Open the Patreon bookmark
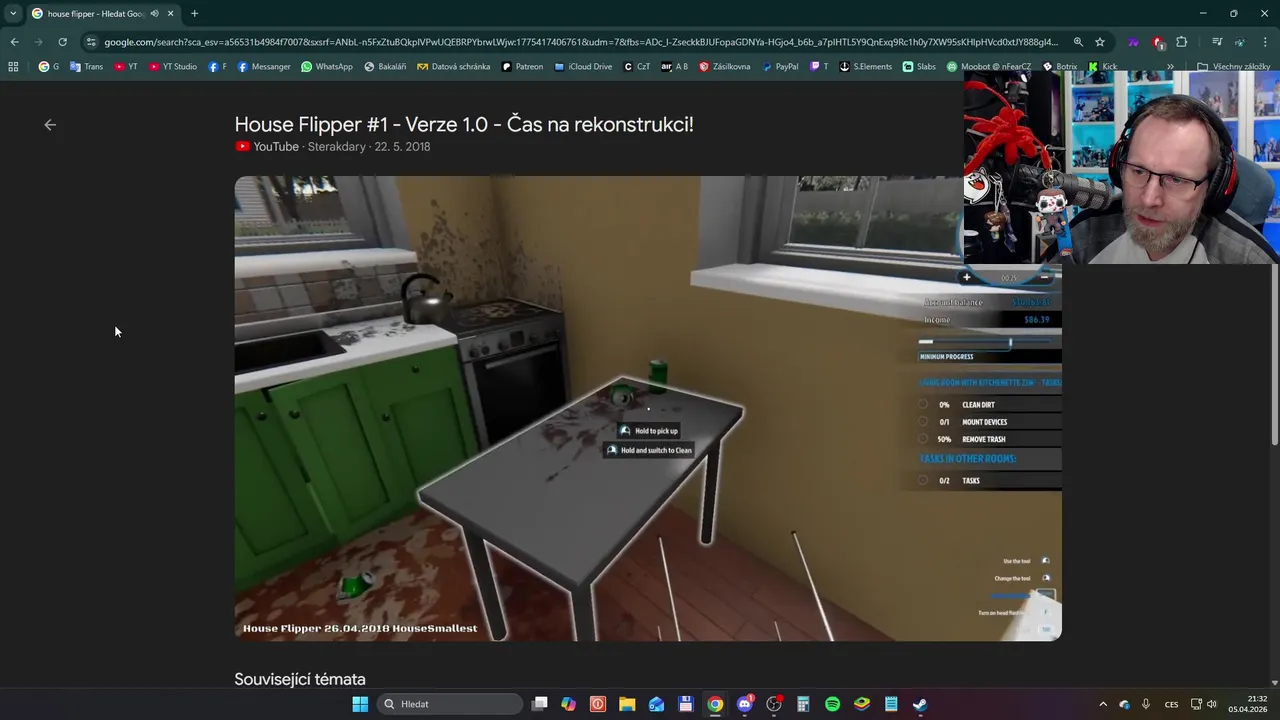Viewport: 1280px width, 720px height. pos(522,67)
